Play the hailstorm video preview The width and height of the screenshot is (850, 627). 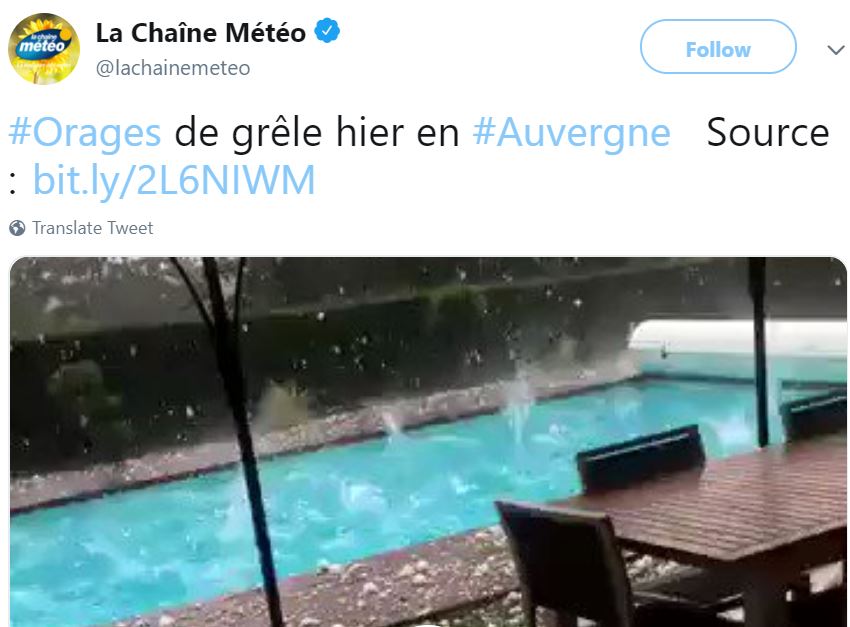tap(428, 442)
